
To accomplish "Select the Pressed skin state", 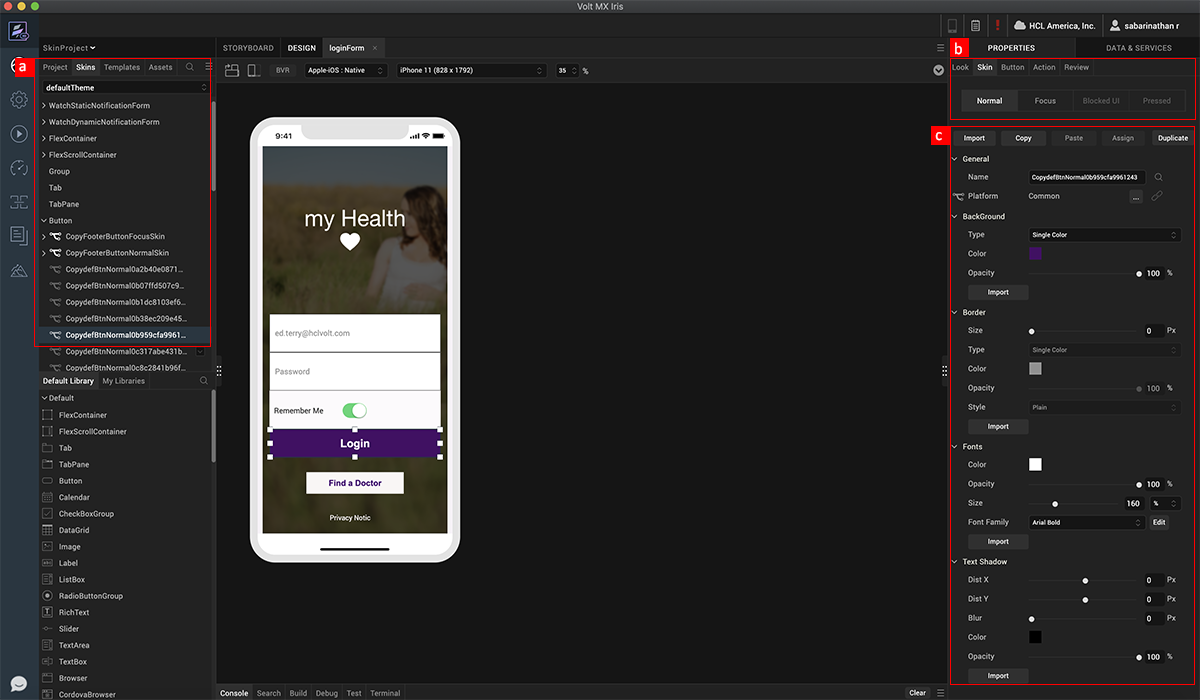I will (x=1157, y=101).
